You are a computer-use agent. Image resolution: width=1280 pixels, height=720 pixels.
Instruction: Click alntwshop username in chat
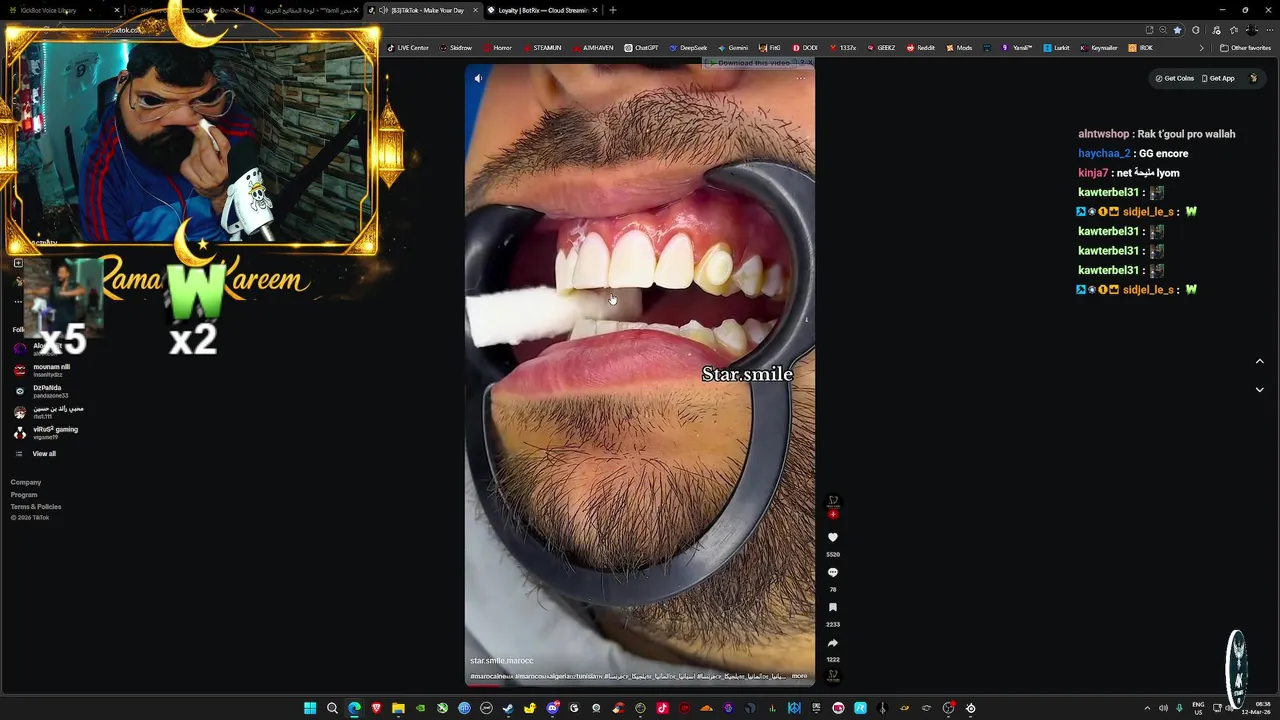(1103, 134)
